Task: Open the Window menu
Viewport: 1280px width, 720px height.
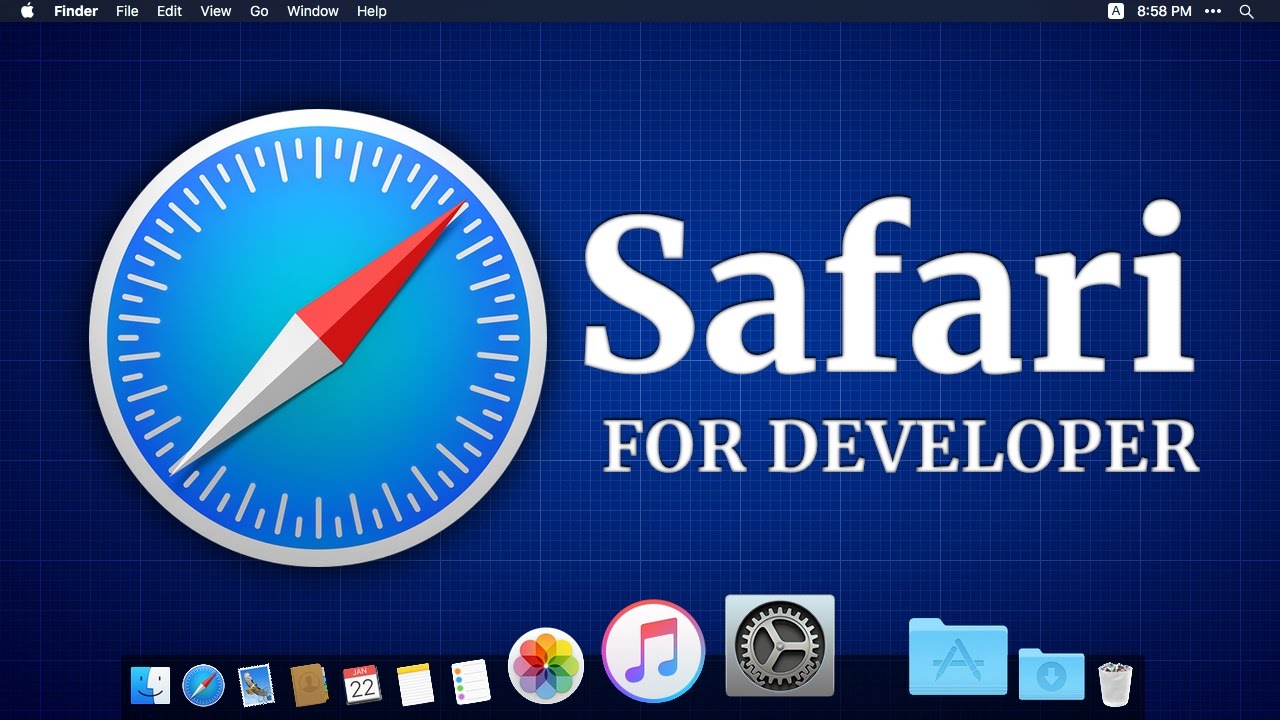Action: click(313, 11)
